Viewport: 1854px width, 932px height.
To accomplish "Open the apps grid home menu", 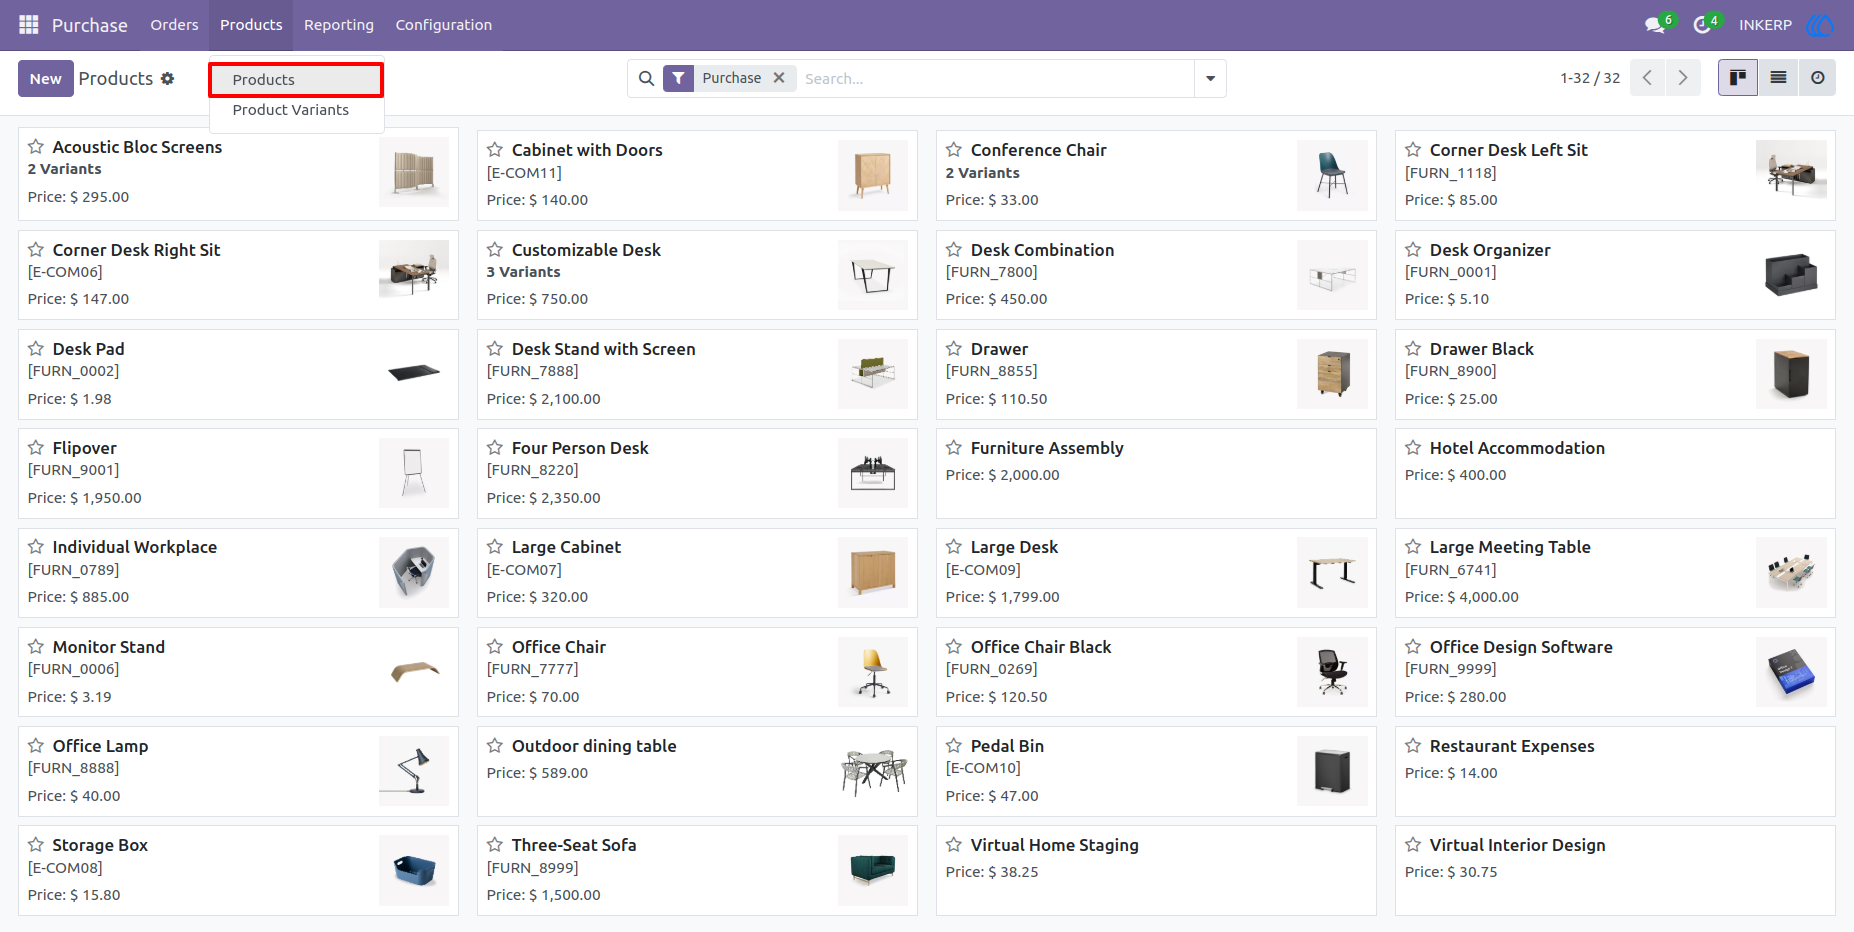I will coord(29,24).
